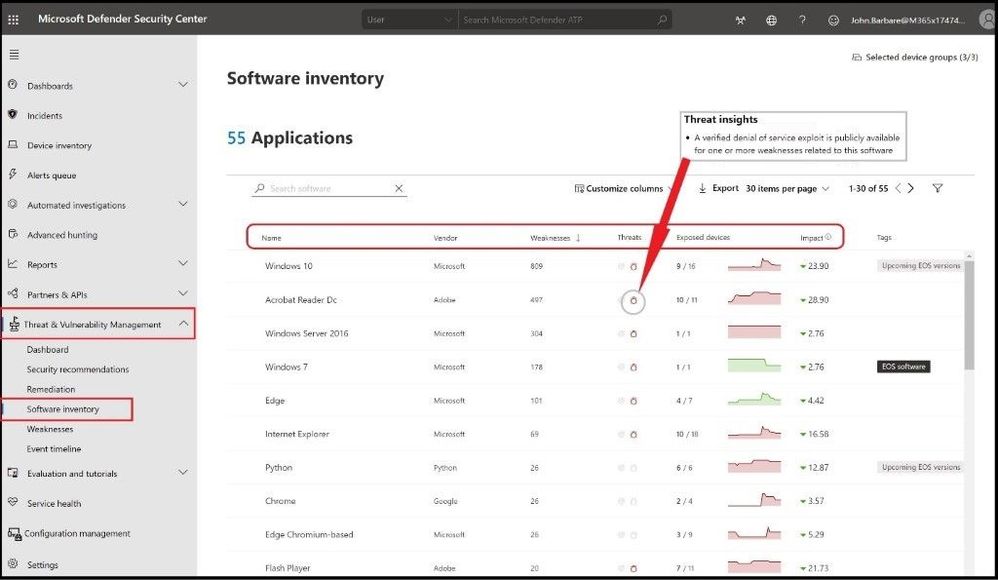Click Upcoming EOS versions tag on Windows 10
998x580 pixels.
click(x=920, y=266)
